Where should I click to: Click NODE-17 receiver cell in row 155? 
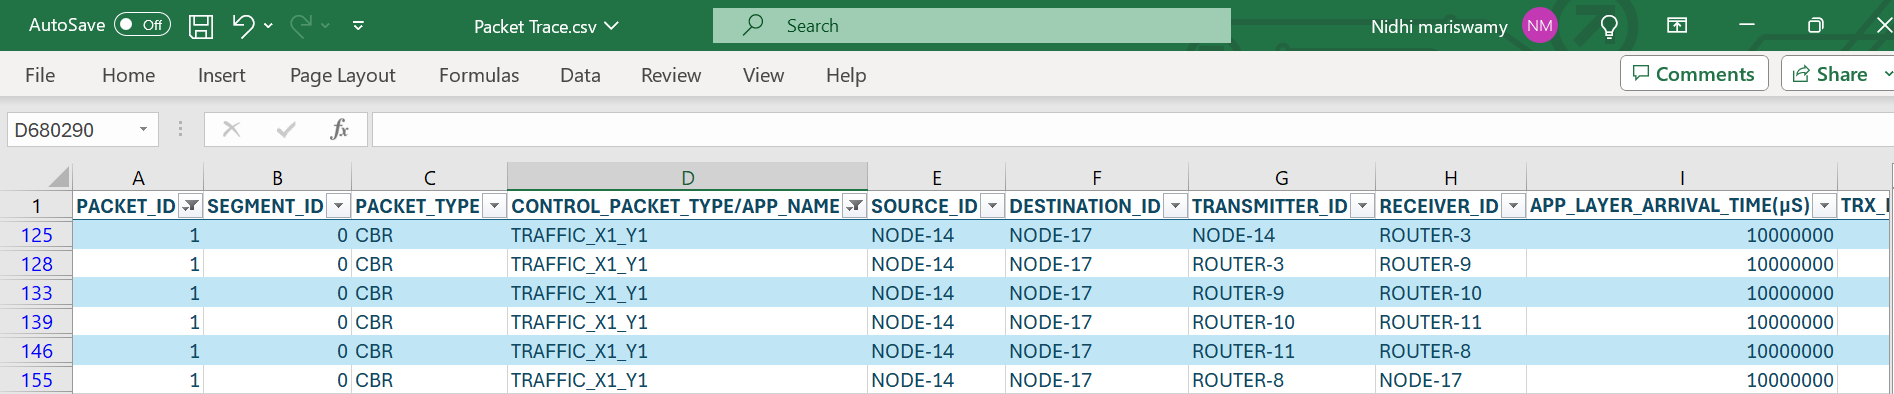[1450, 380]
